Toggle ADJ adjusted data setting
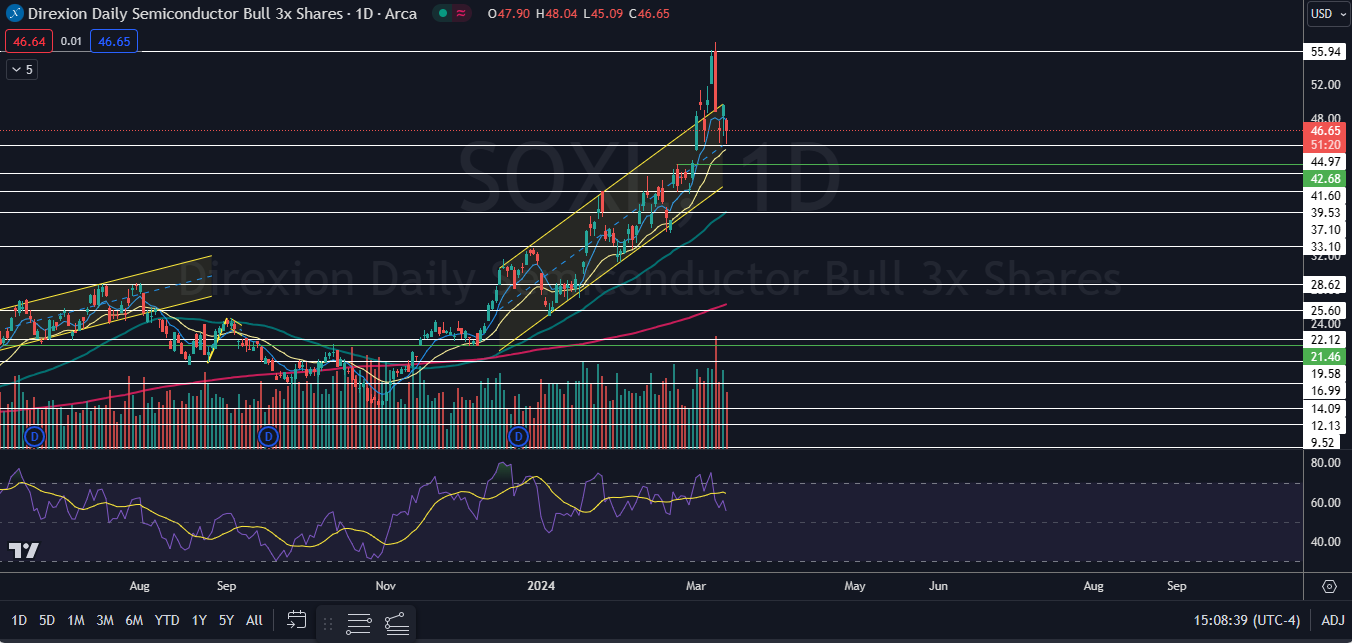 [x=1332, y=620]
